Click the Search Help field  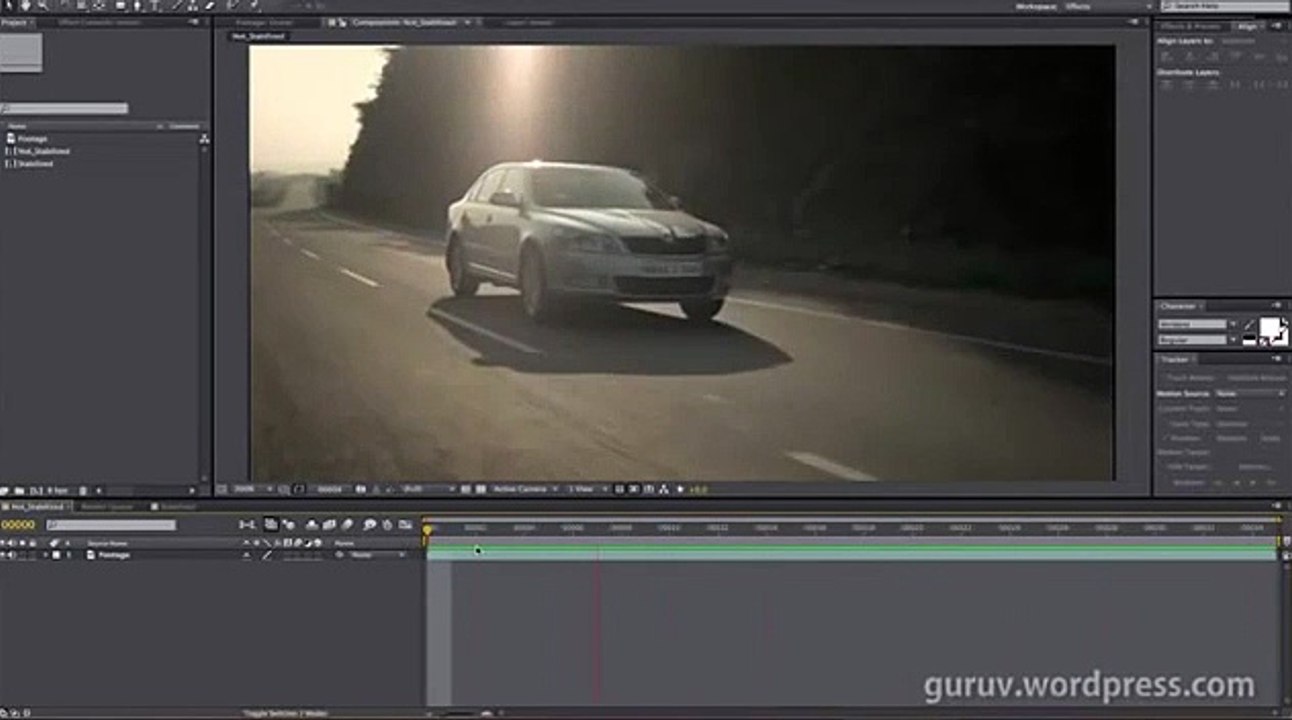(1226, 6)
